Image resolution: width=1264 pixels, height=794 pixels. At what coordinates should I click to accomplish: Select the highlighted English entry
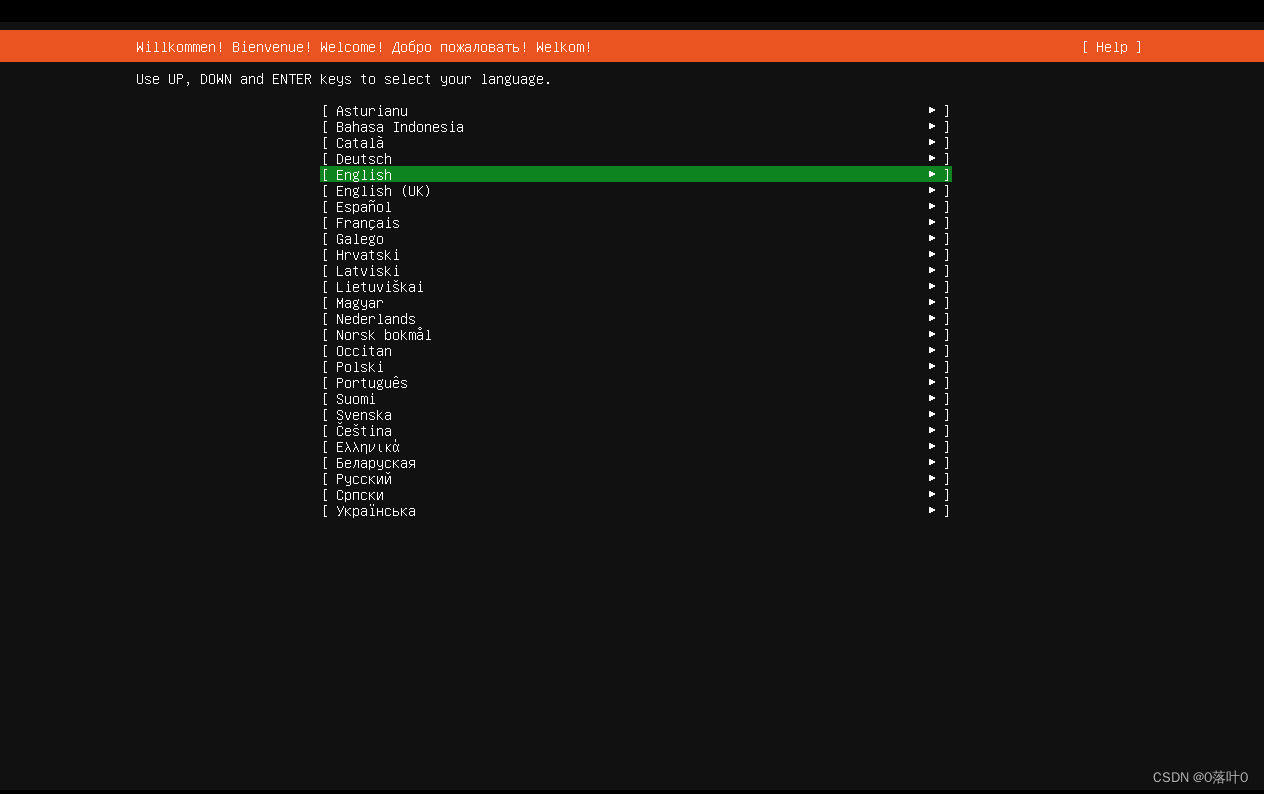[635, 175]
